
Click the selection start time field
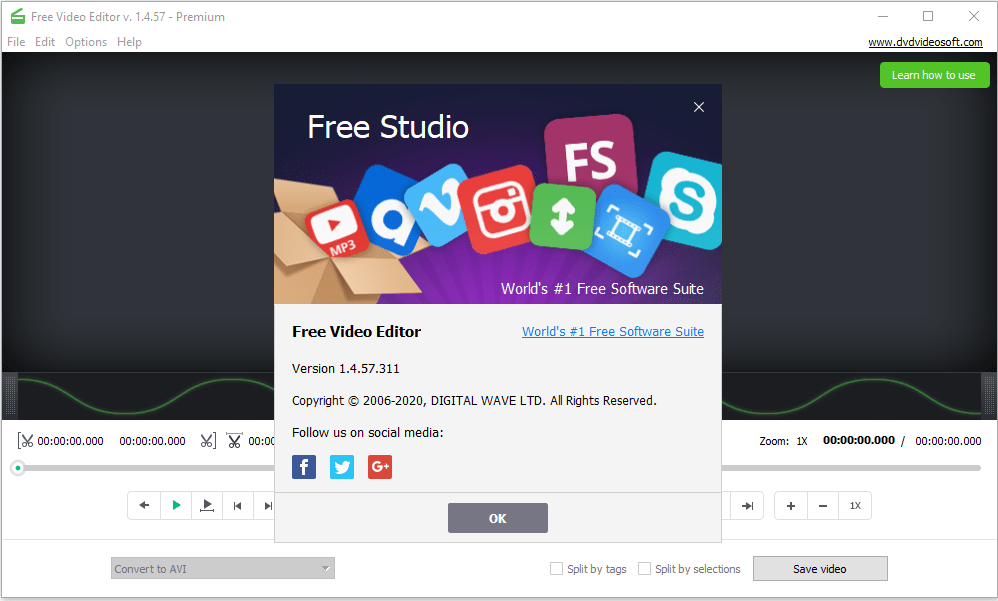(71, 441)
